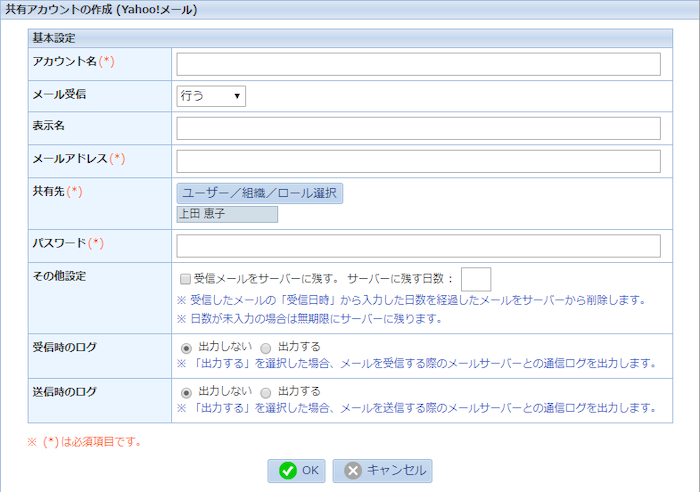This screenshot has height=492, width=700.
Task: Click the 共有アカウントの作成 (Yahoo!メール) title
Action: 101,9
